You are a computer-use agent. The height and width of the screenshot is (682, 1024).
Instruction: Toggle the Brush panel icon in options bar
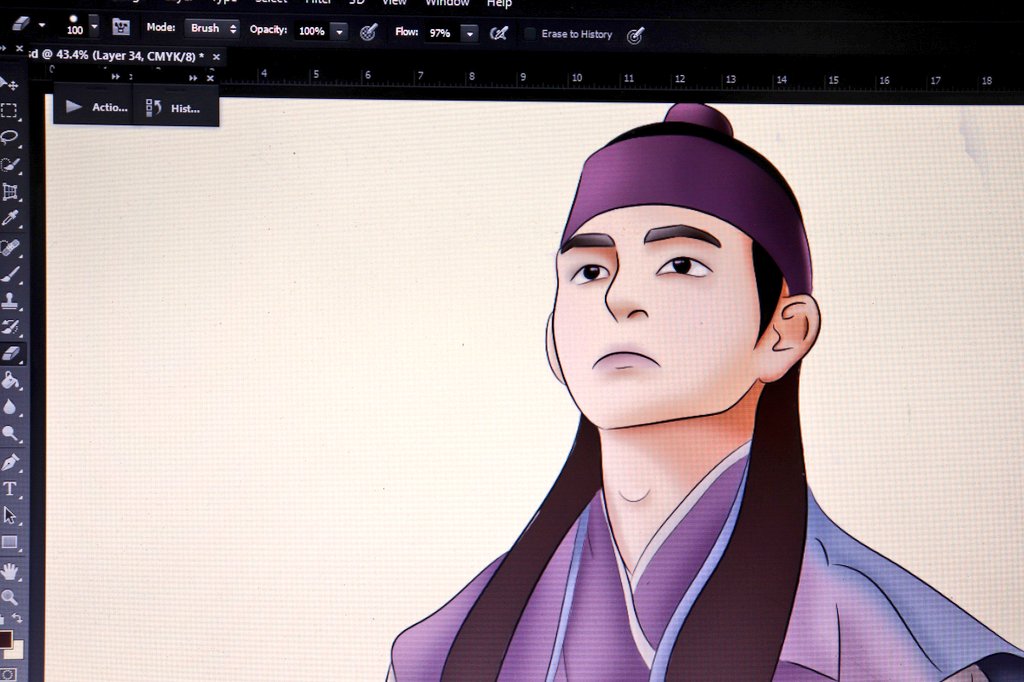pyautogui.click(x=121, y=27)
